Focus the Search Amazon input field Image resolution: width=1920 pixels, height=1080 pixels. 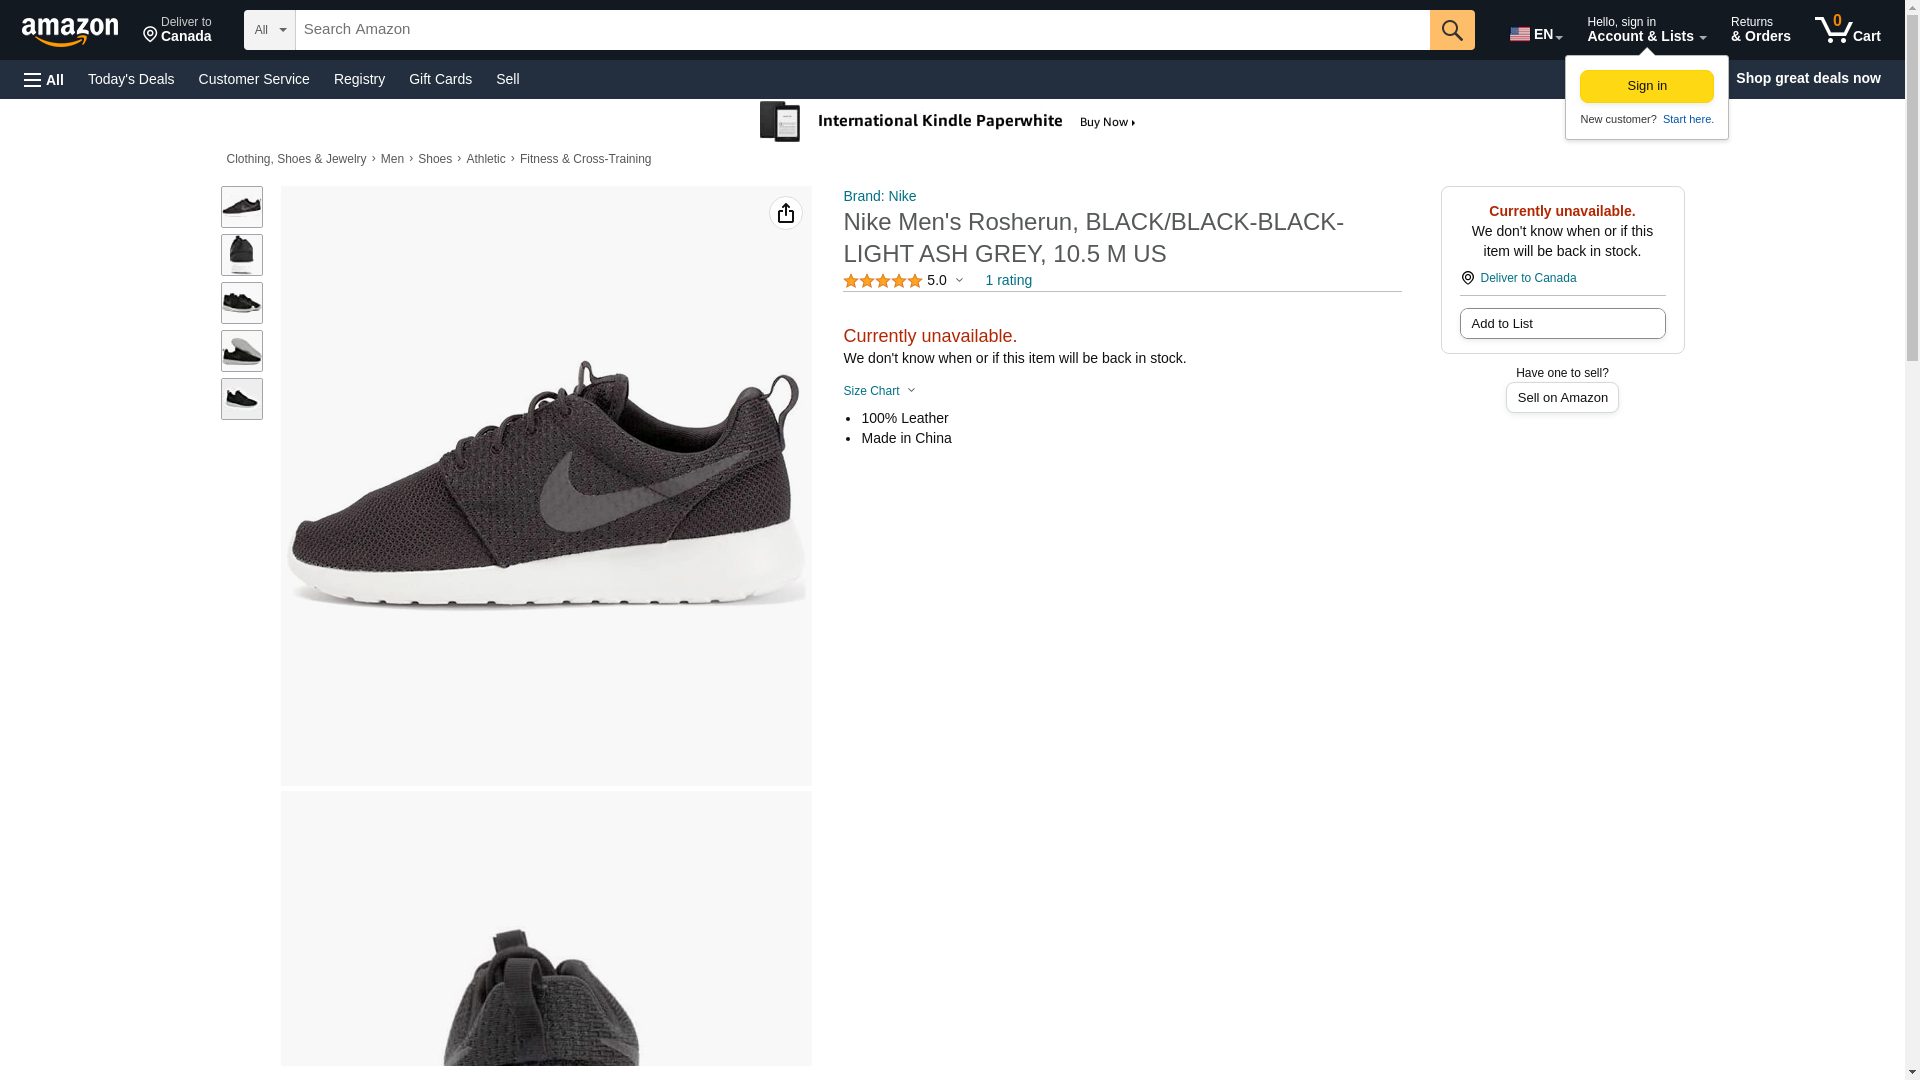coord(861,30)
